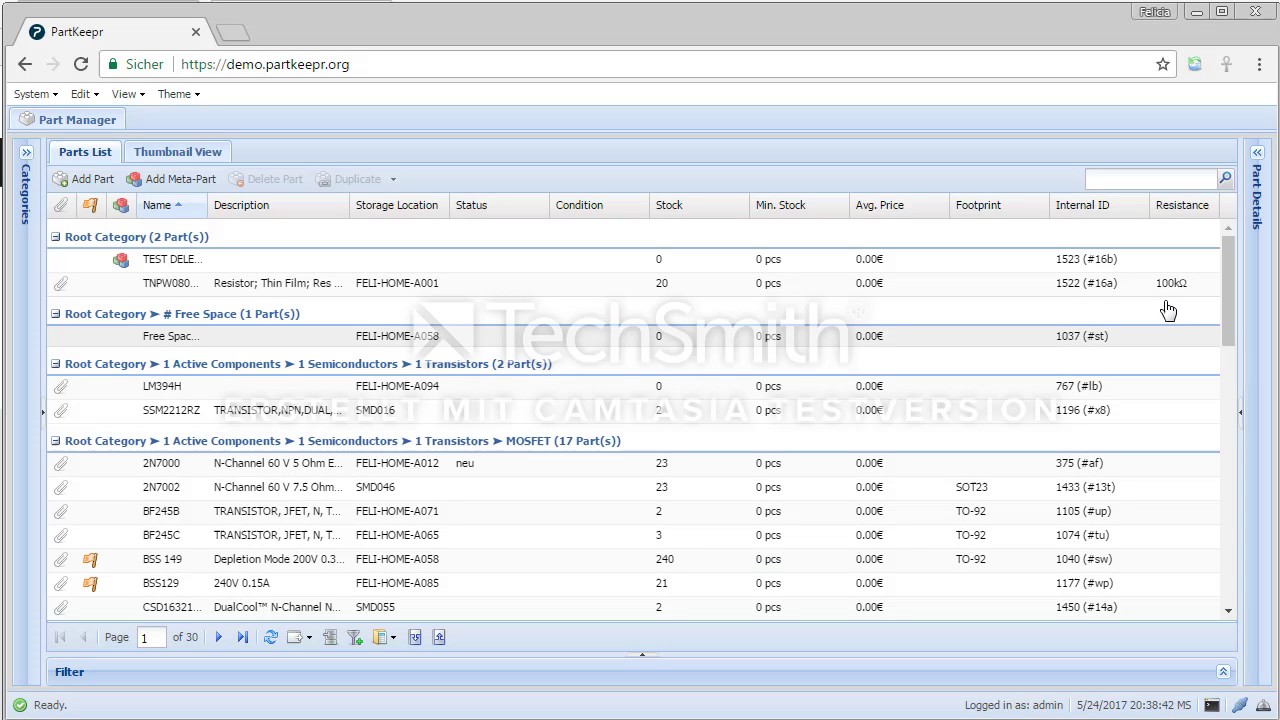Open the Edit menu
Image resolution: width=1280 pixels, height=720 pixels.
(x=85, y=94)
